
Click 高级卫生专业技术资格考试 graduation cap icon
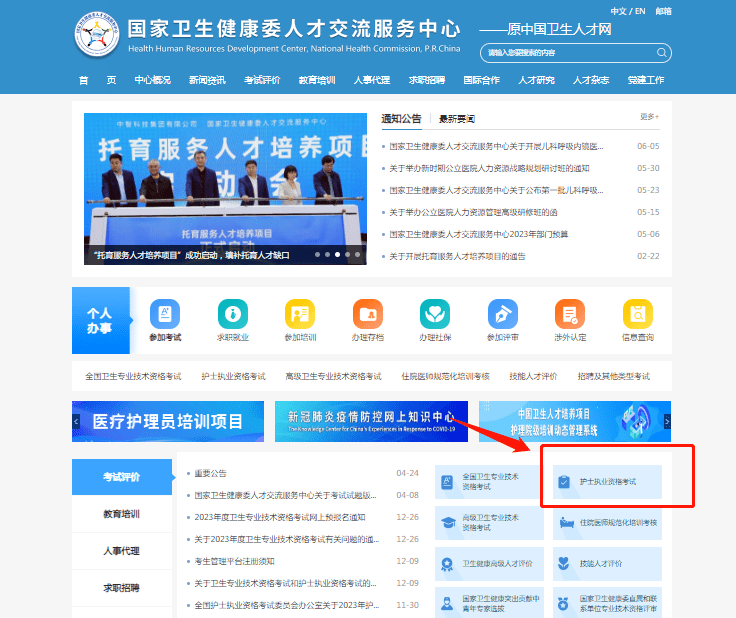coord(448,523)
